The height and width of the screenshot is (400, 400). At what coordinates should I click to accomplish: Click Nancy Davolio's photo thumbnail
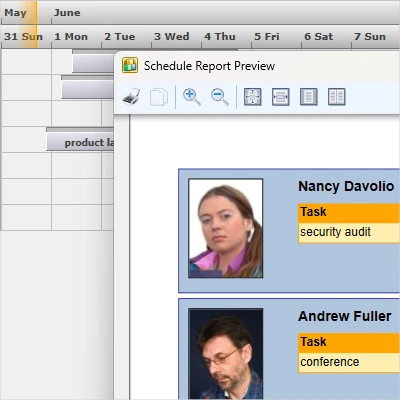click(x=226, y=228)
